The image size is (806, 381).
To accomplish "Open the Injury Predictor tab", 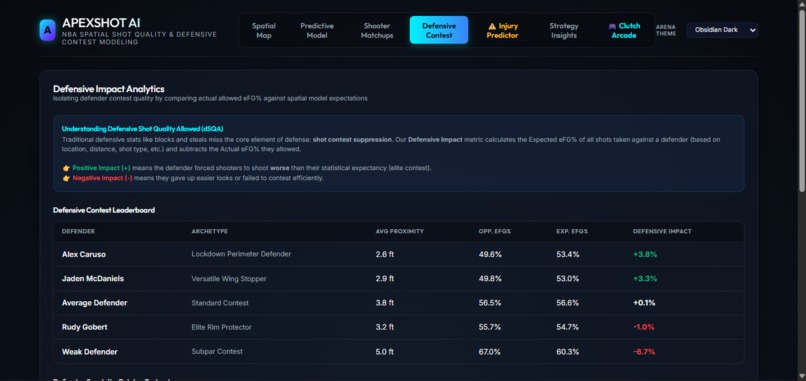I will [x=502, y=30].
